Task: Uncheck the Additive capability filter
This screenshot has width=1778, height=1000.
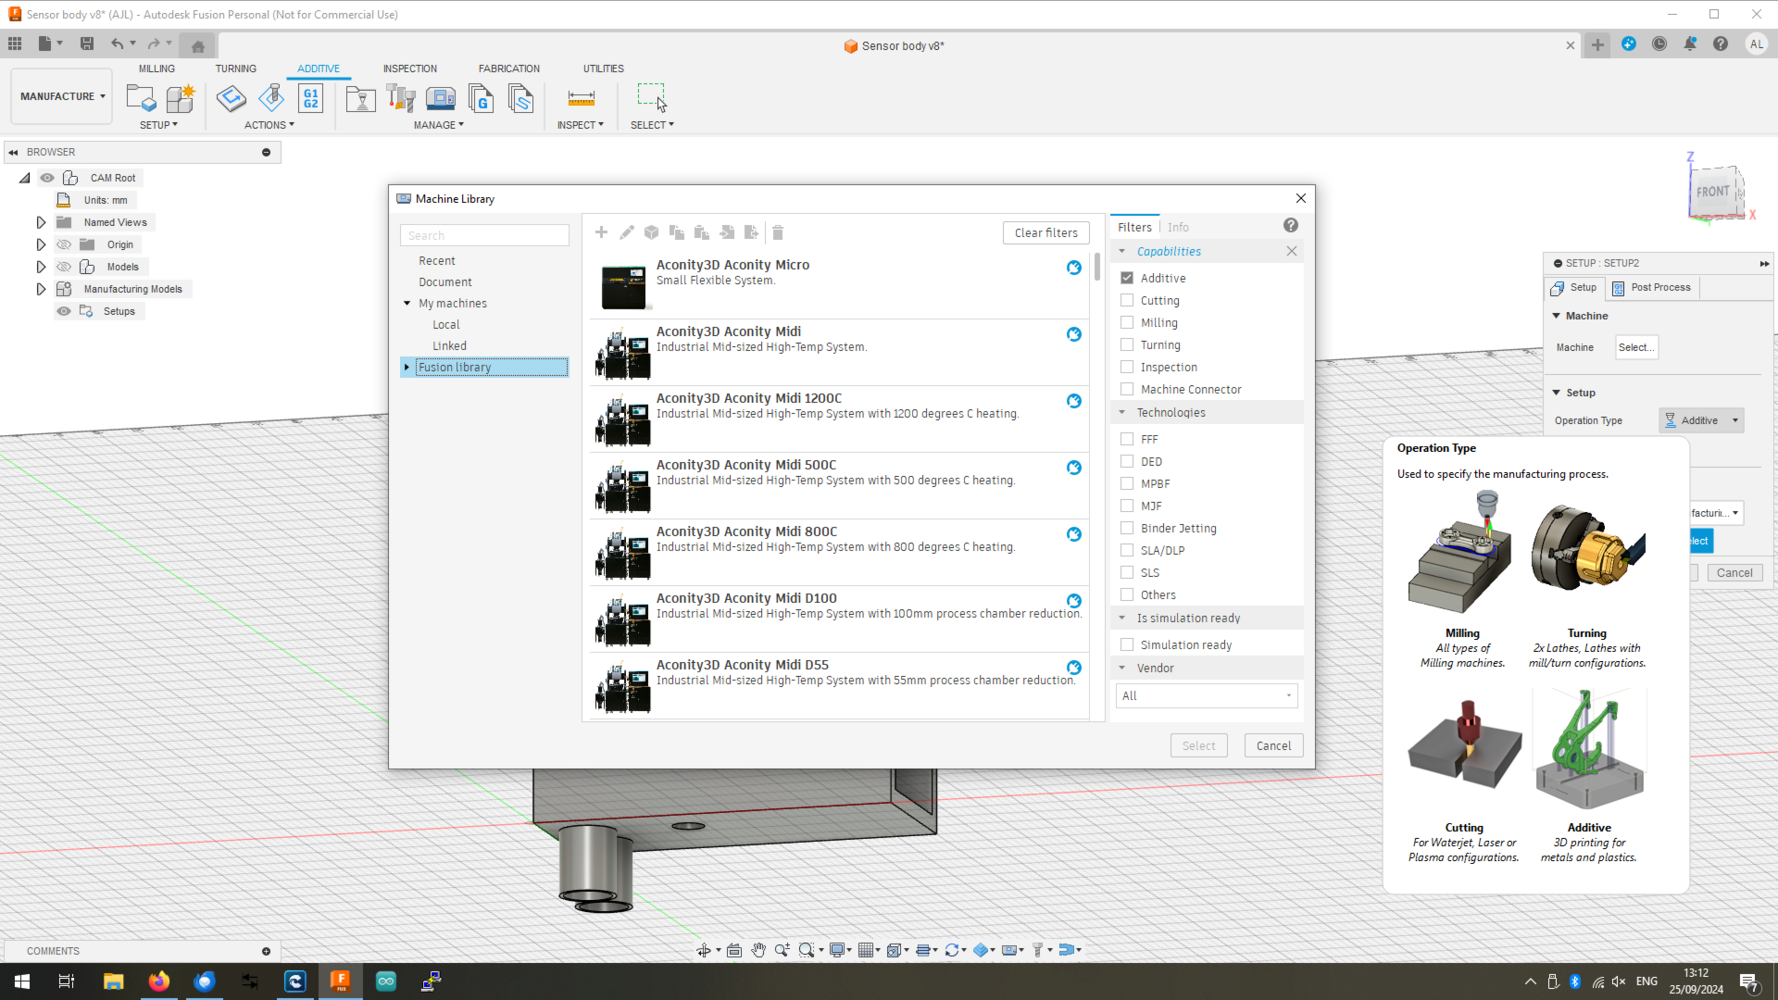Action: pyautogui.click(x=1127, y=278)
